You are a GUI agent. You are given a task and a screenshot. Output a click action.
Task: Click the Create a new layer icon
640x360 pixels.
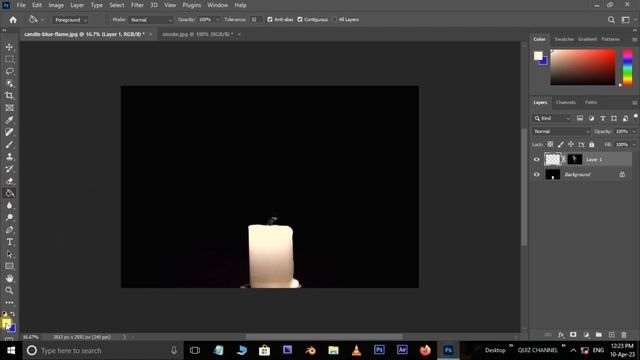click(x=611, y=335)
